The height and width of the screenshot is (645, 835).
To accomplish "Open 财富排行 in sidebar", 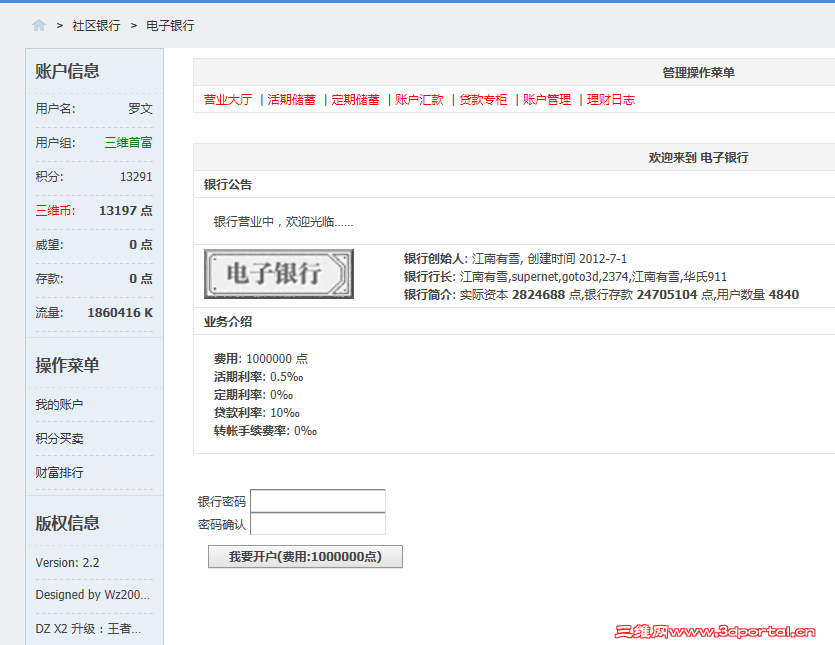I will pos(59,473).
